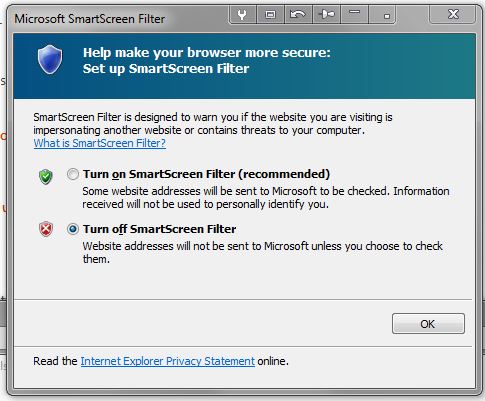Click the pin icon in title bar
Image resolution: width=485 pixels, height=401 pixels.
tap(326, 15)
